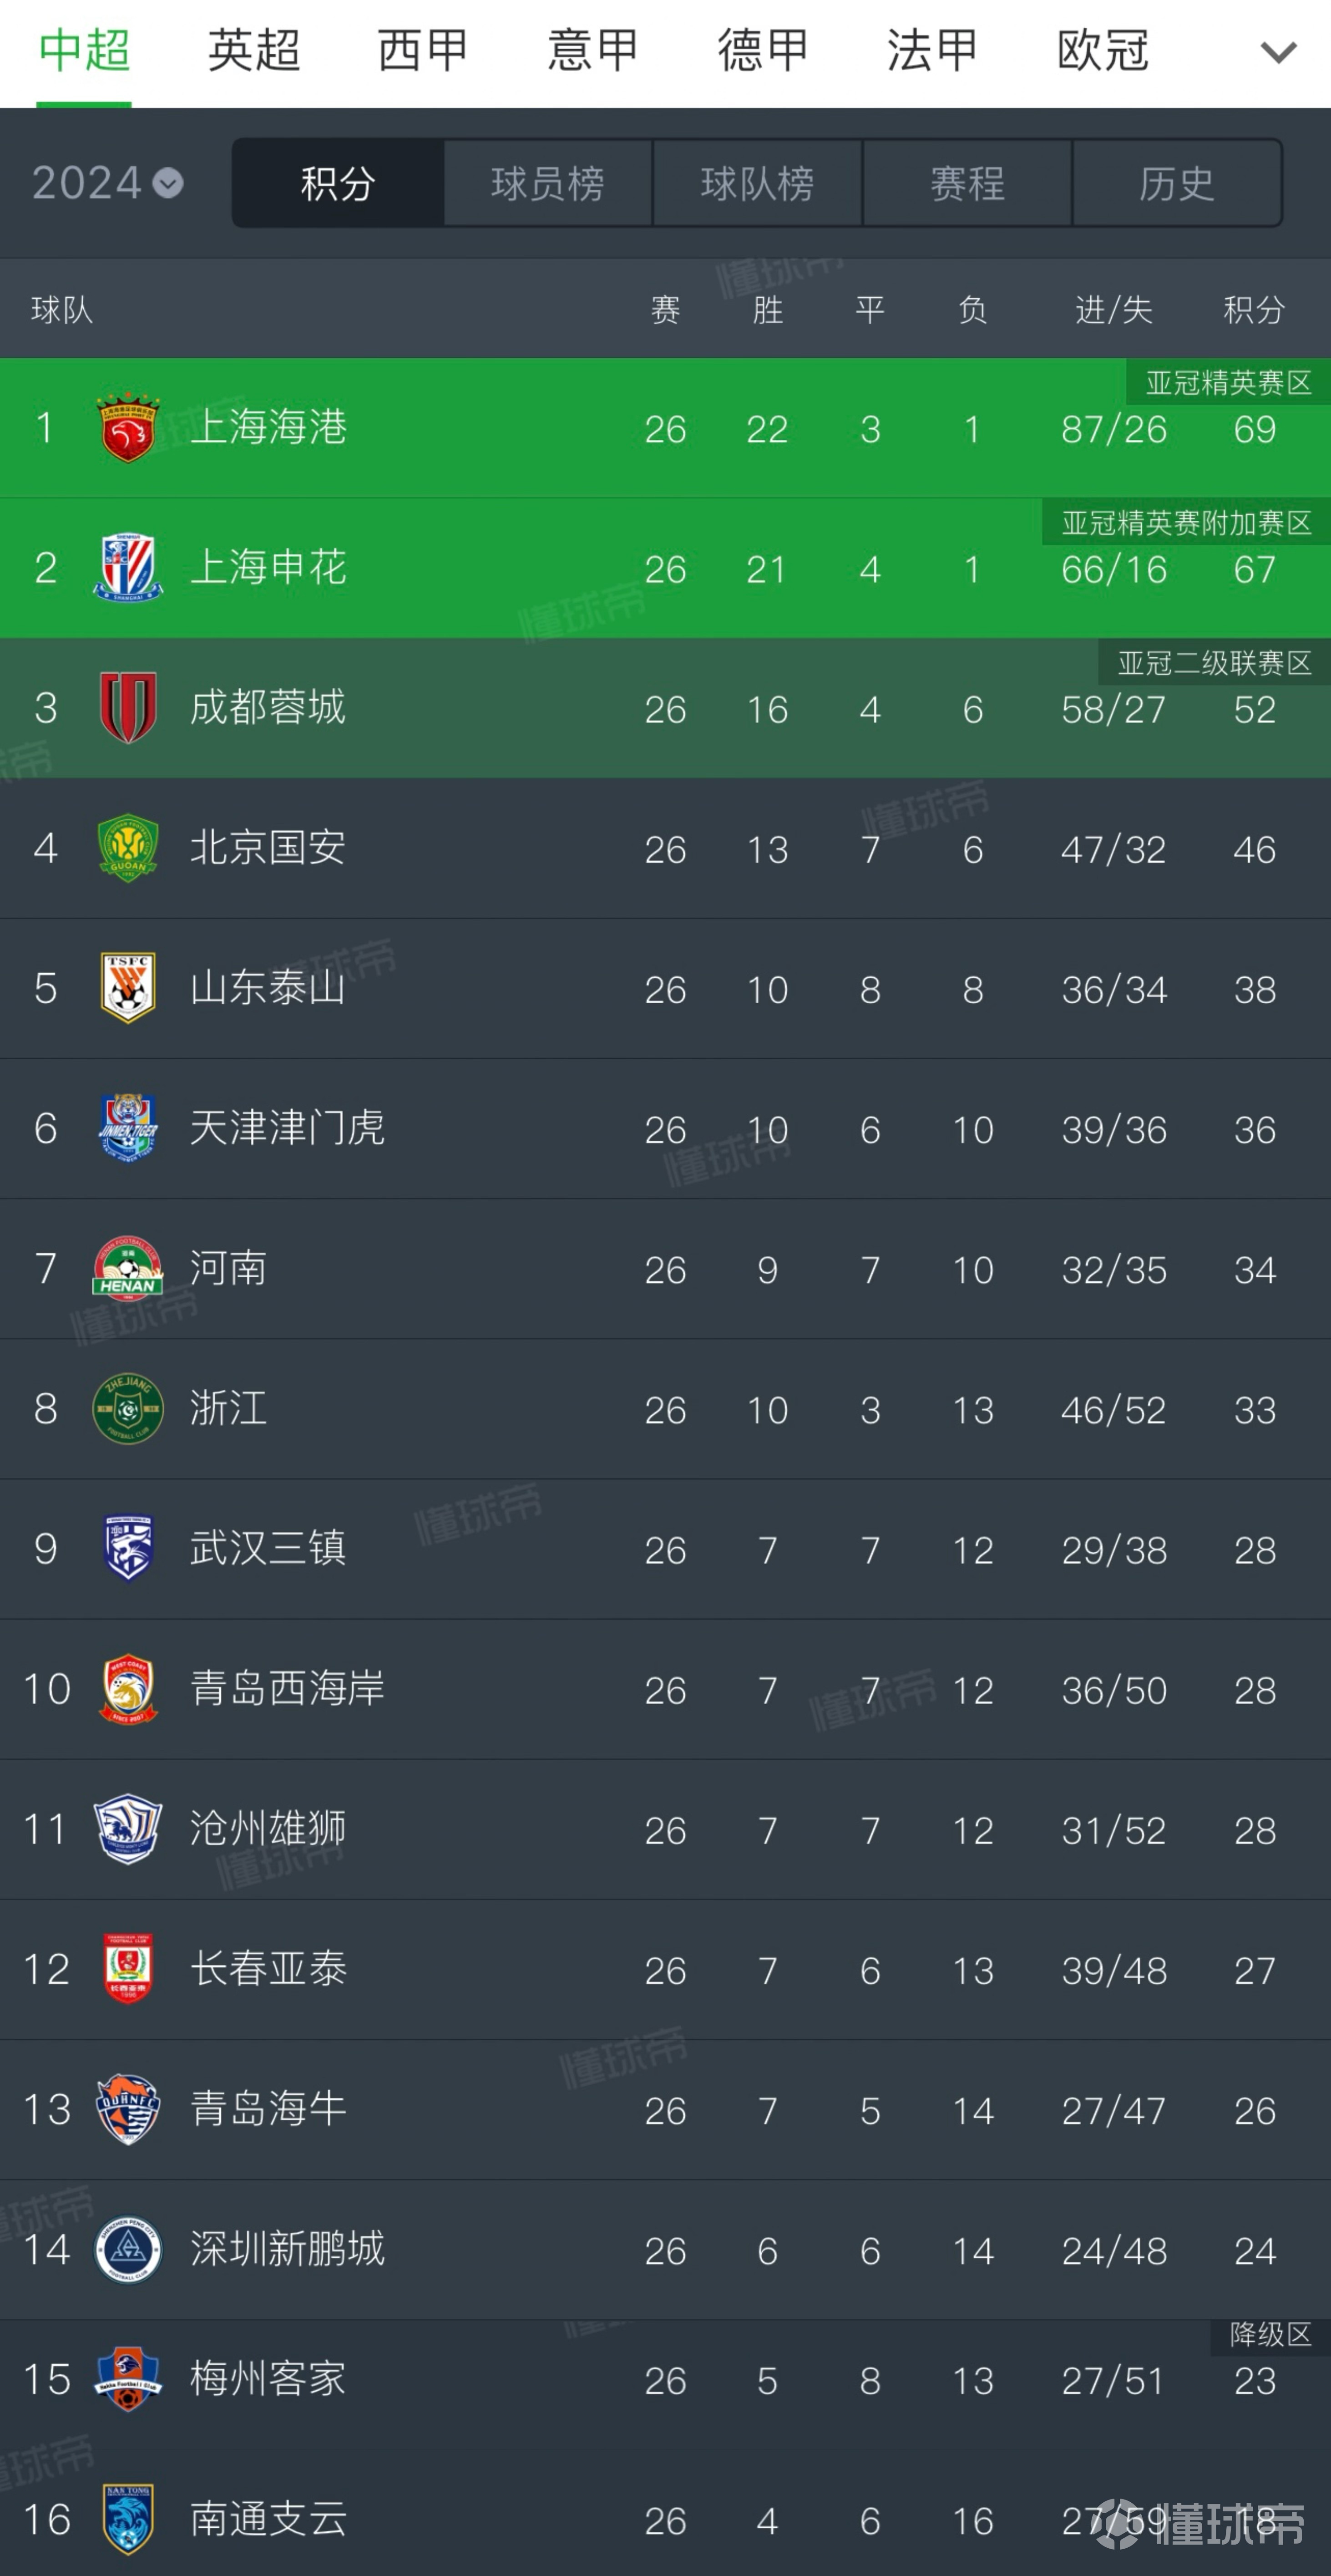
Task: Tap the Shandong Taishan club logo
Action: pyautogui.click(x=128, y=988)
